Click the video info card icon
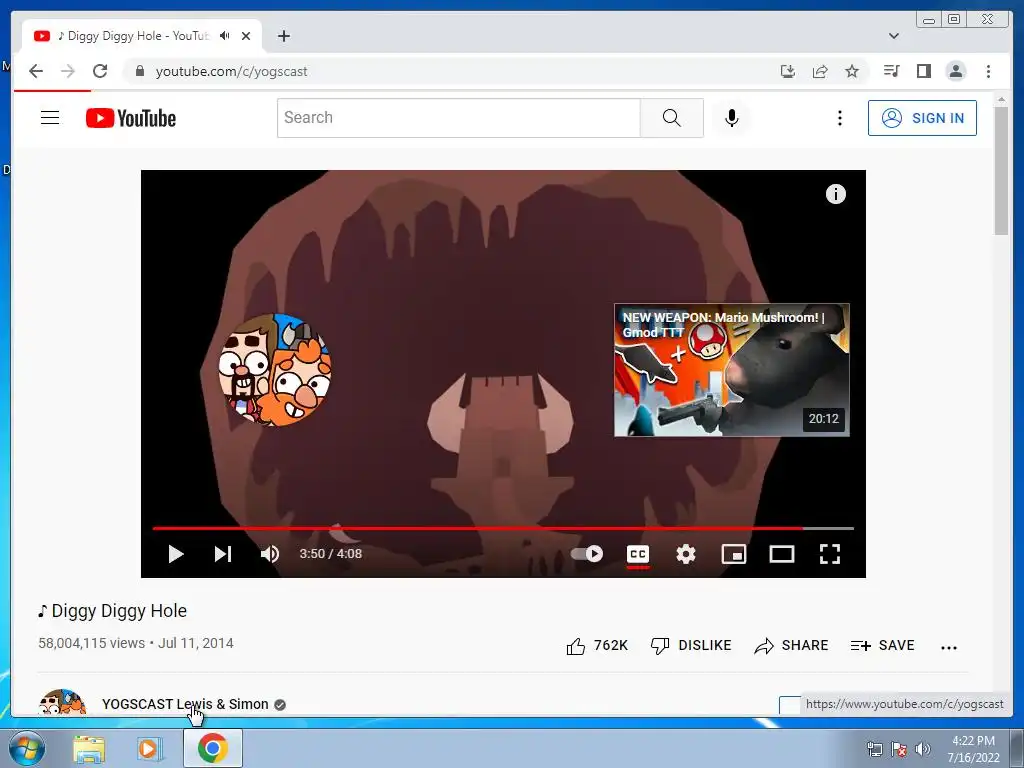1024x768 pixels. click(x=836, y=194)
